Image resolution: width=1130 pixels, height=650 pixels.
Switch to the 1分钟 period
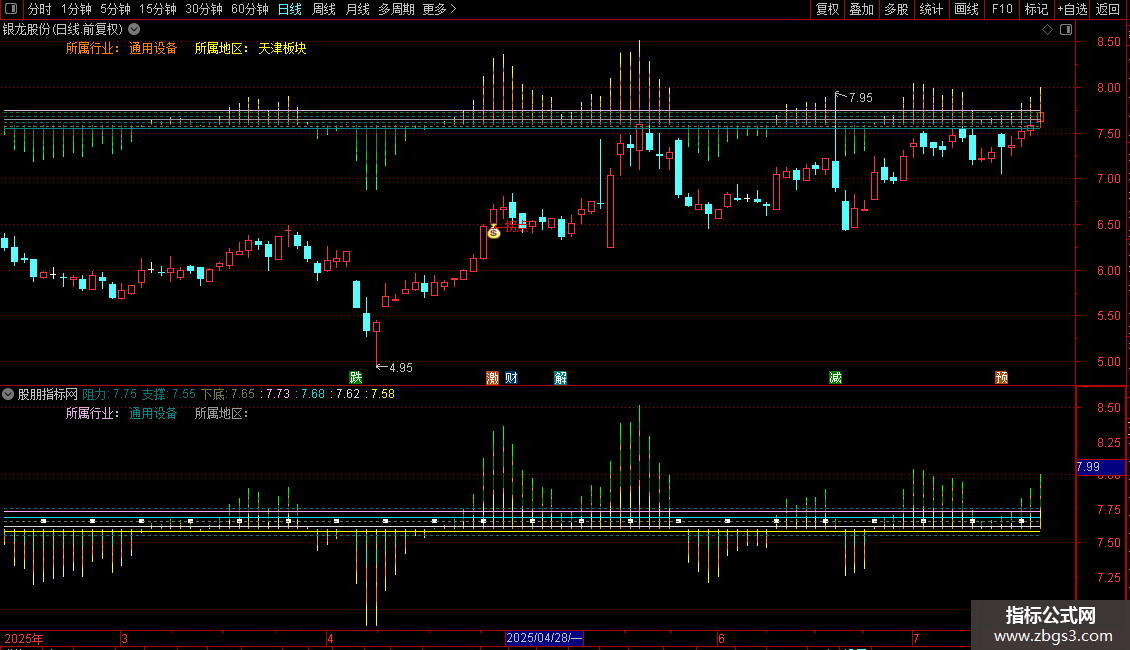[76, 9]
